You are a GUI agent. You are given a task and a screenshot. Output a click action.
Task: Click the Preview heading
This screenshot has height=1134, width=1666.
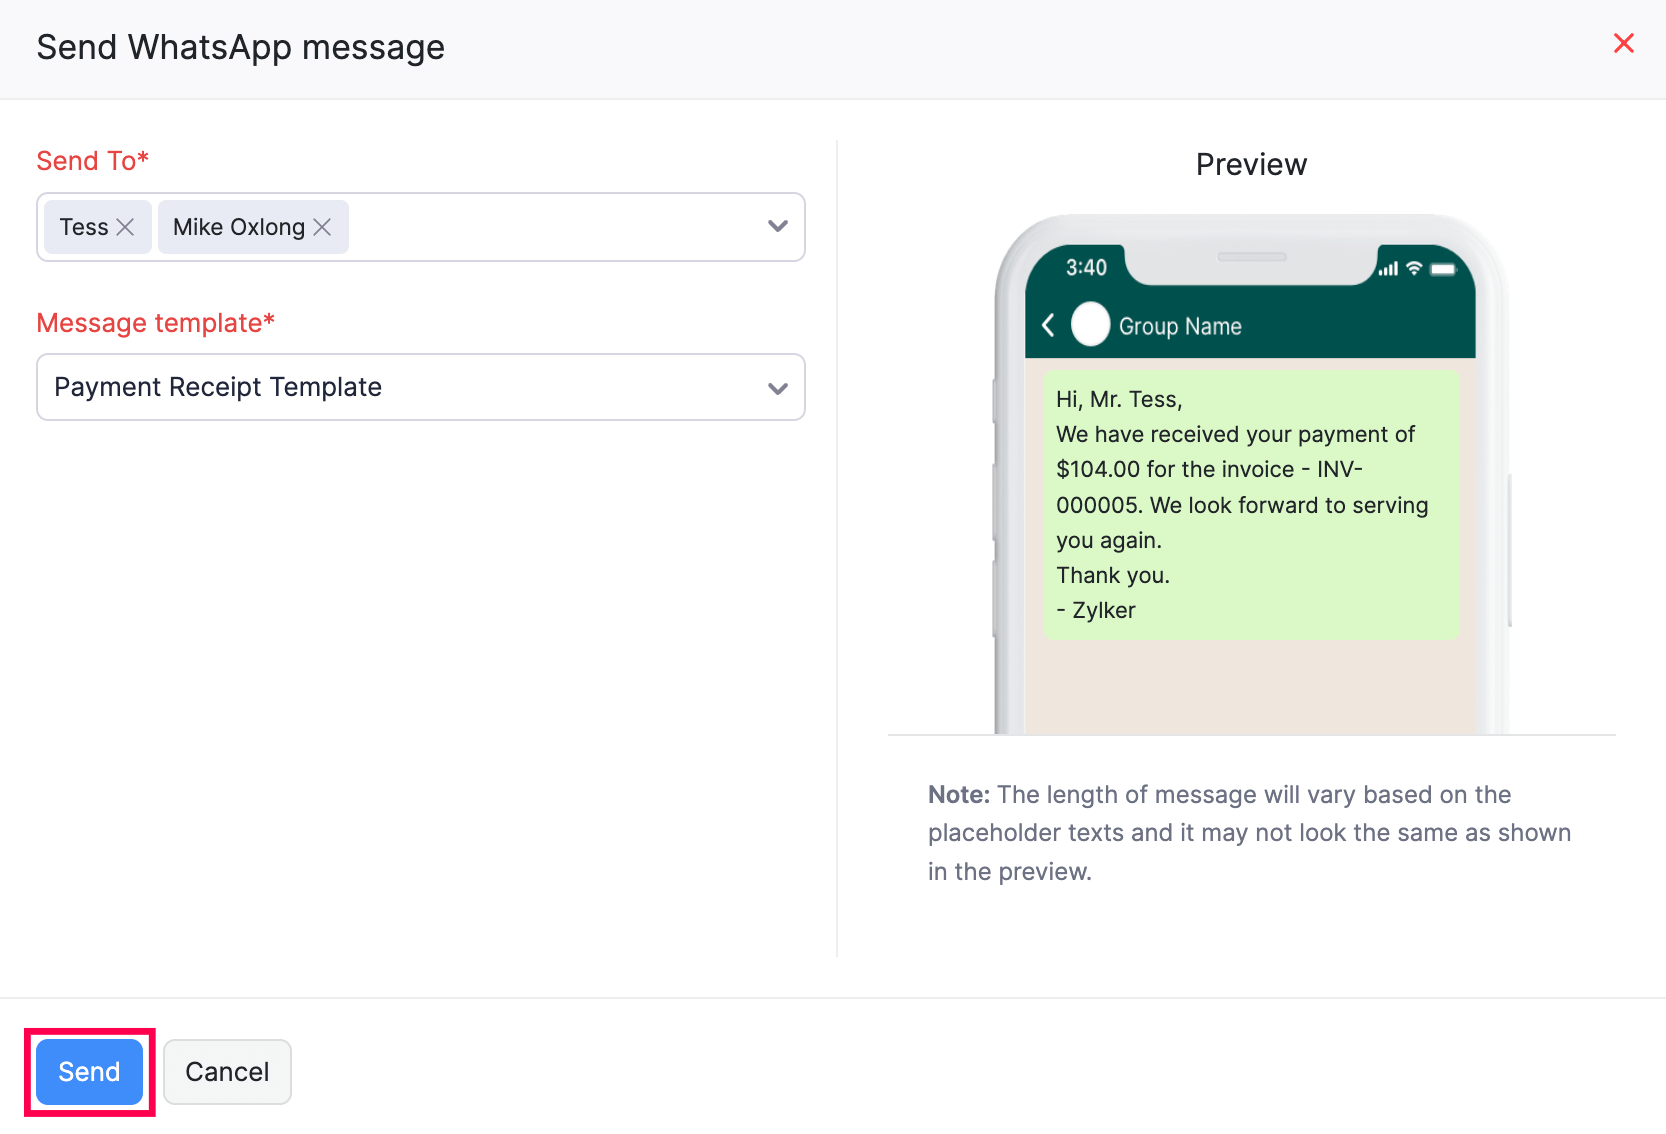(1250, 164)
